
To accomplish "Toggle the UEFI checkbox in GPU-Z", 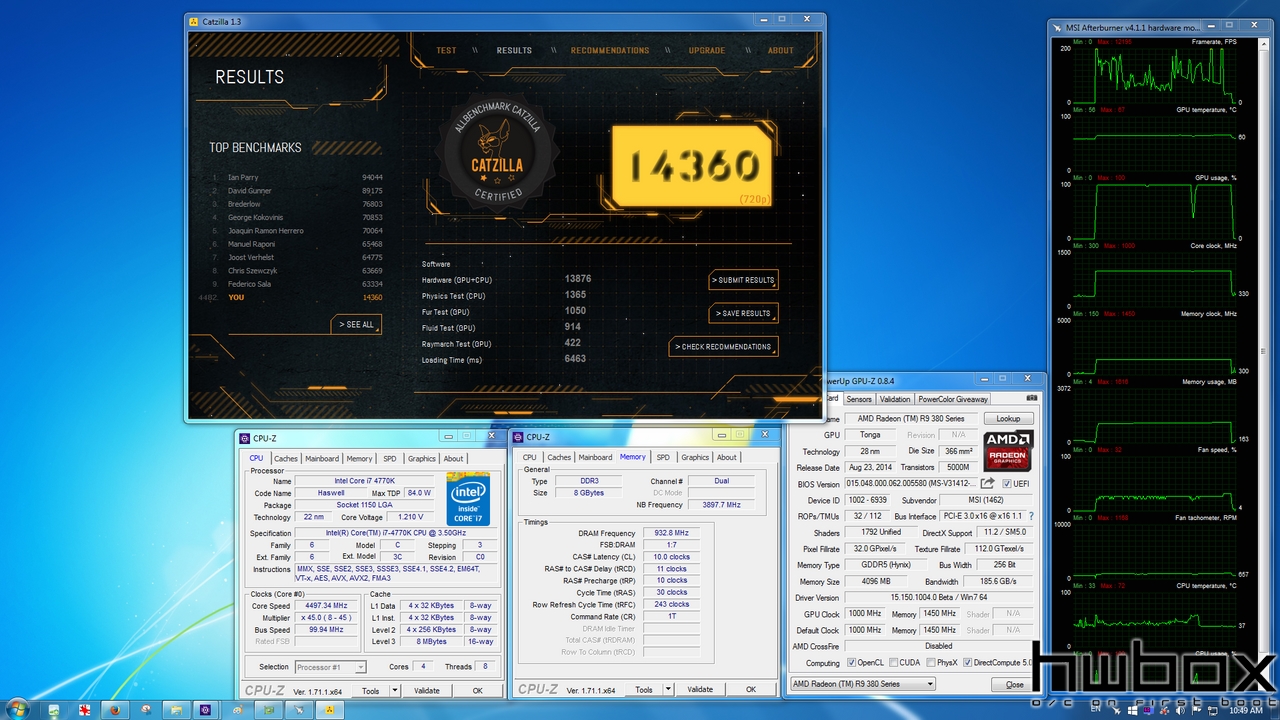I will 1008,484.
